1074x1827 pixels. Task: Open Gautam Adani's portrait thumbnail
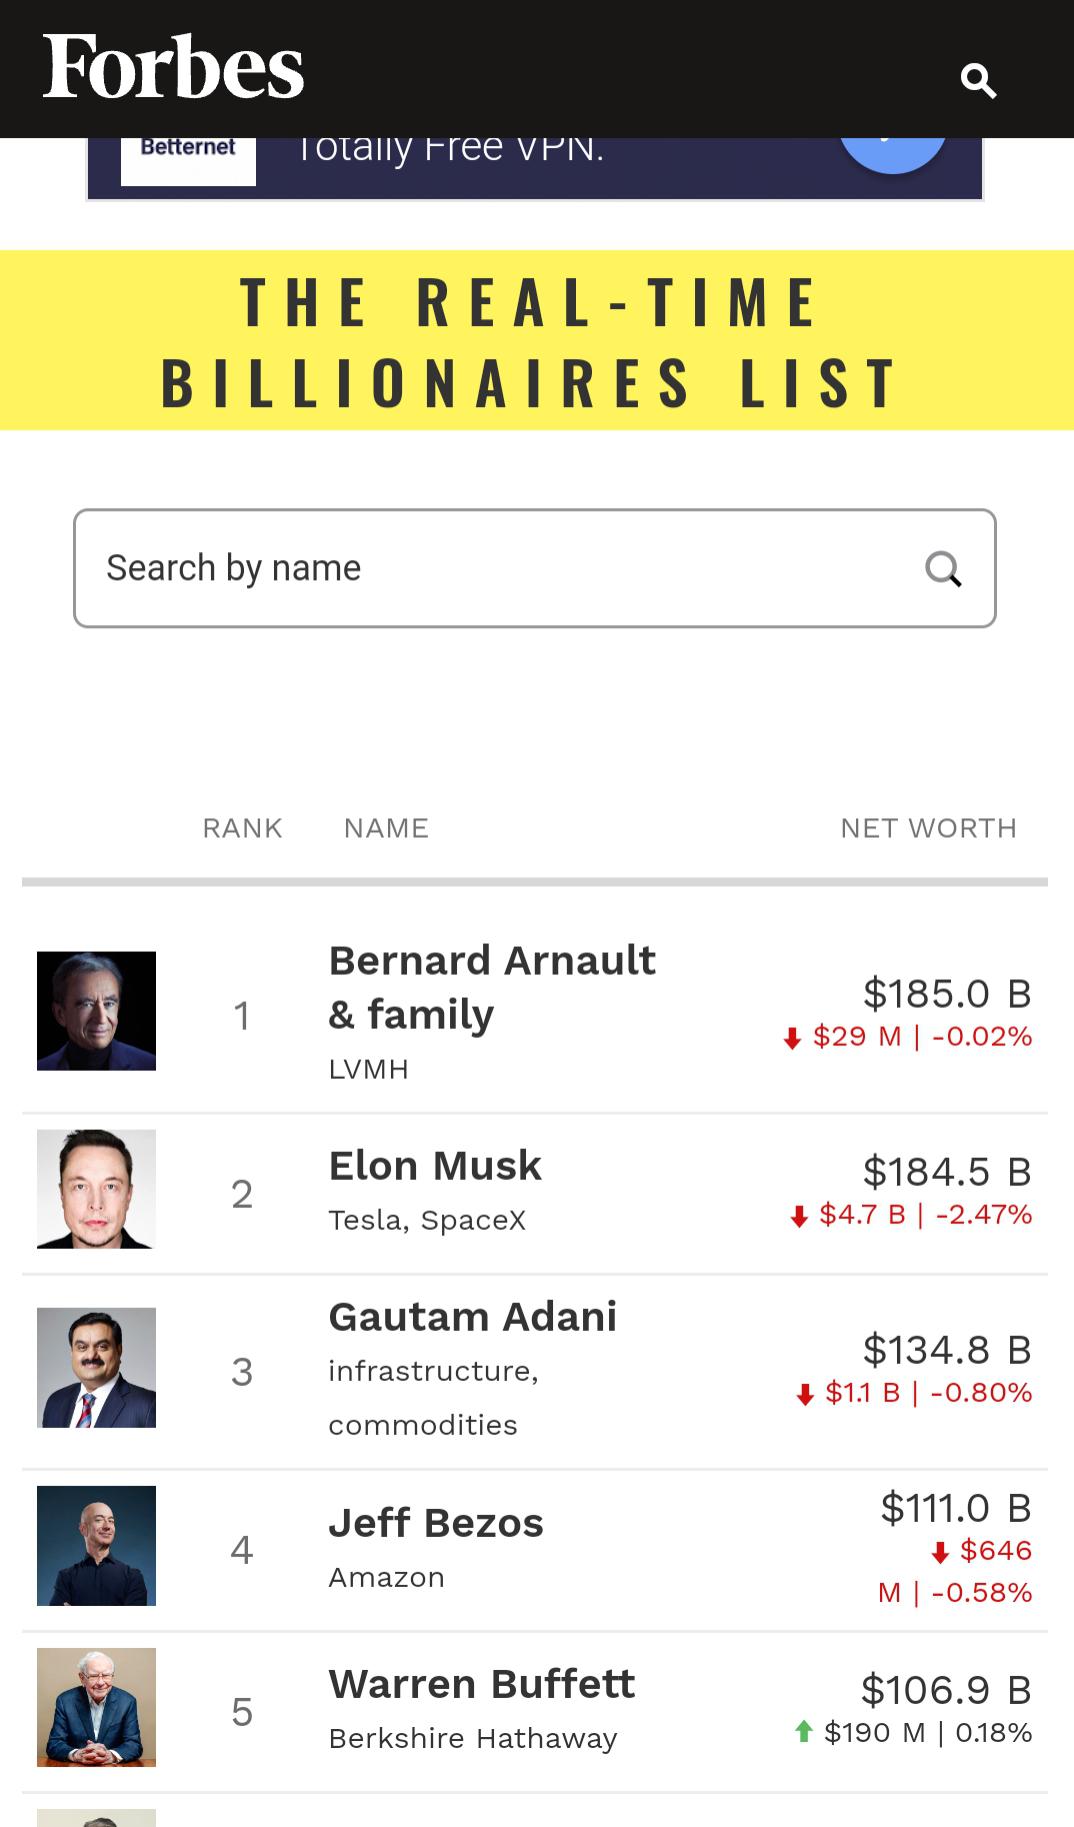click(96, 1367)
